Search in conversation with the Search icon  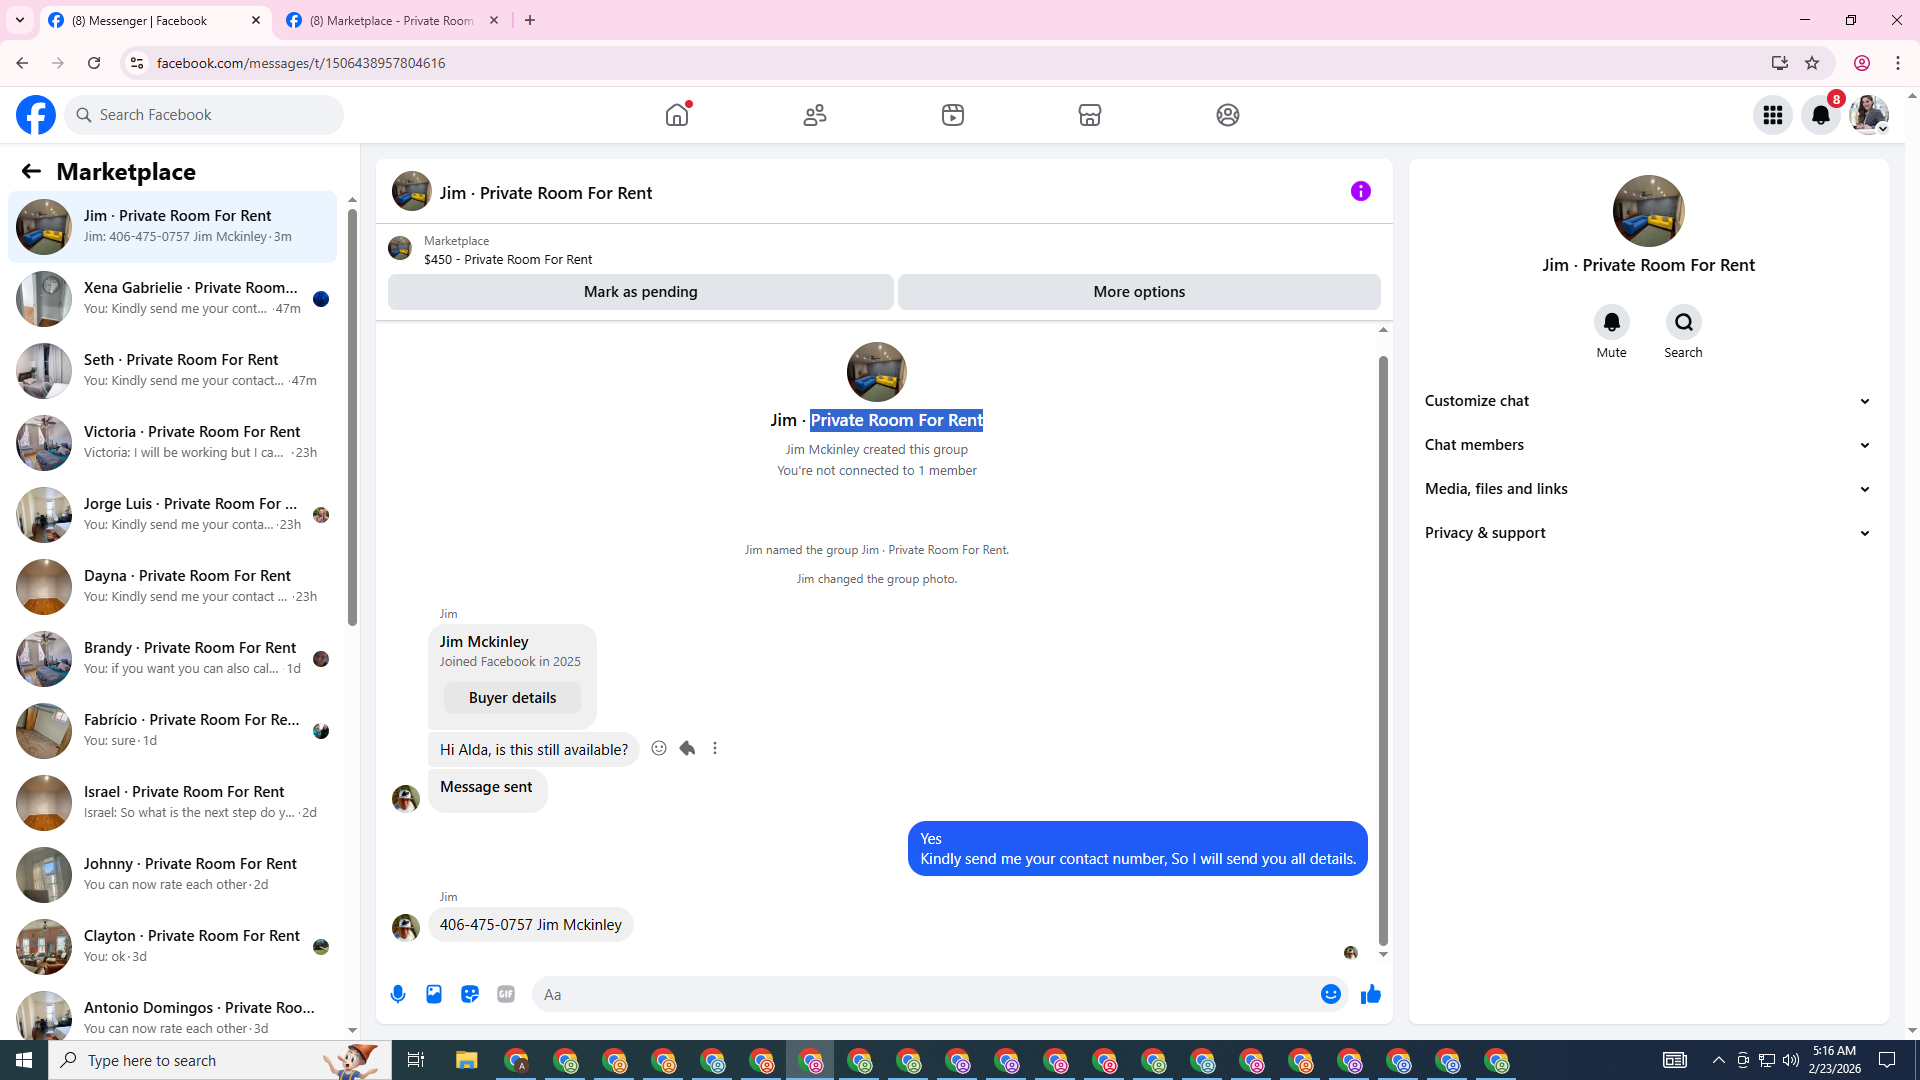point(1684,322)
